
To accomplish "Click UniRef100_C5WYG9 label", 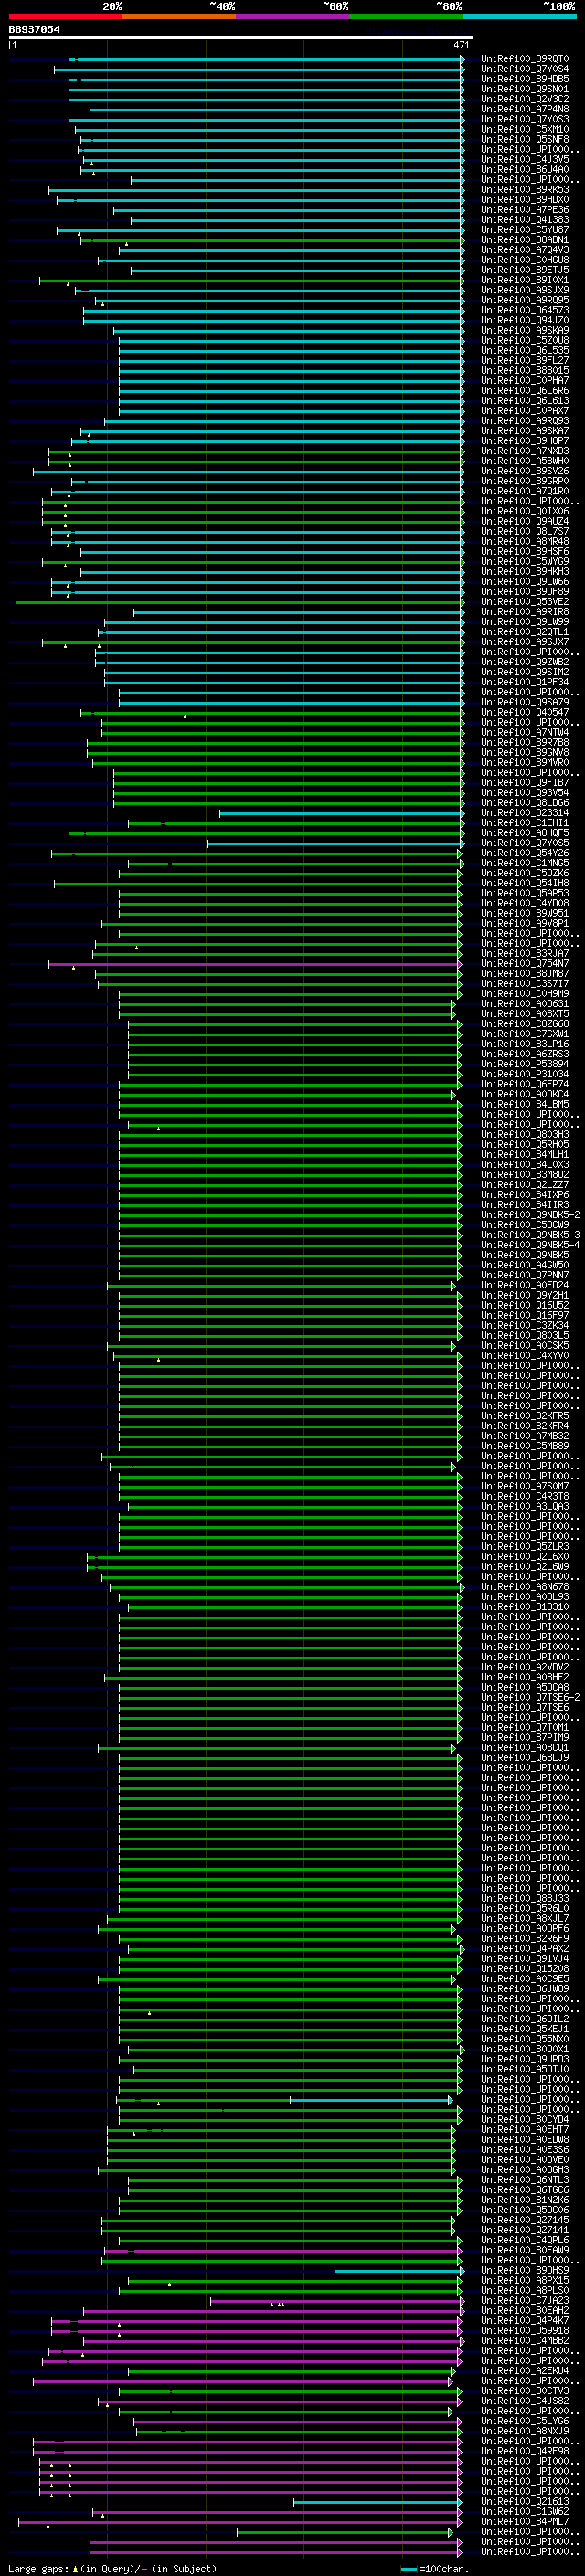I will pos(524,561).
